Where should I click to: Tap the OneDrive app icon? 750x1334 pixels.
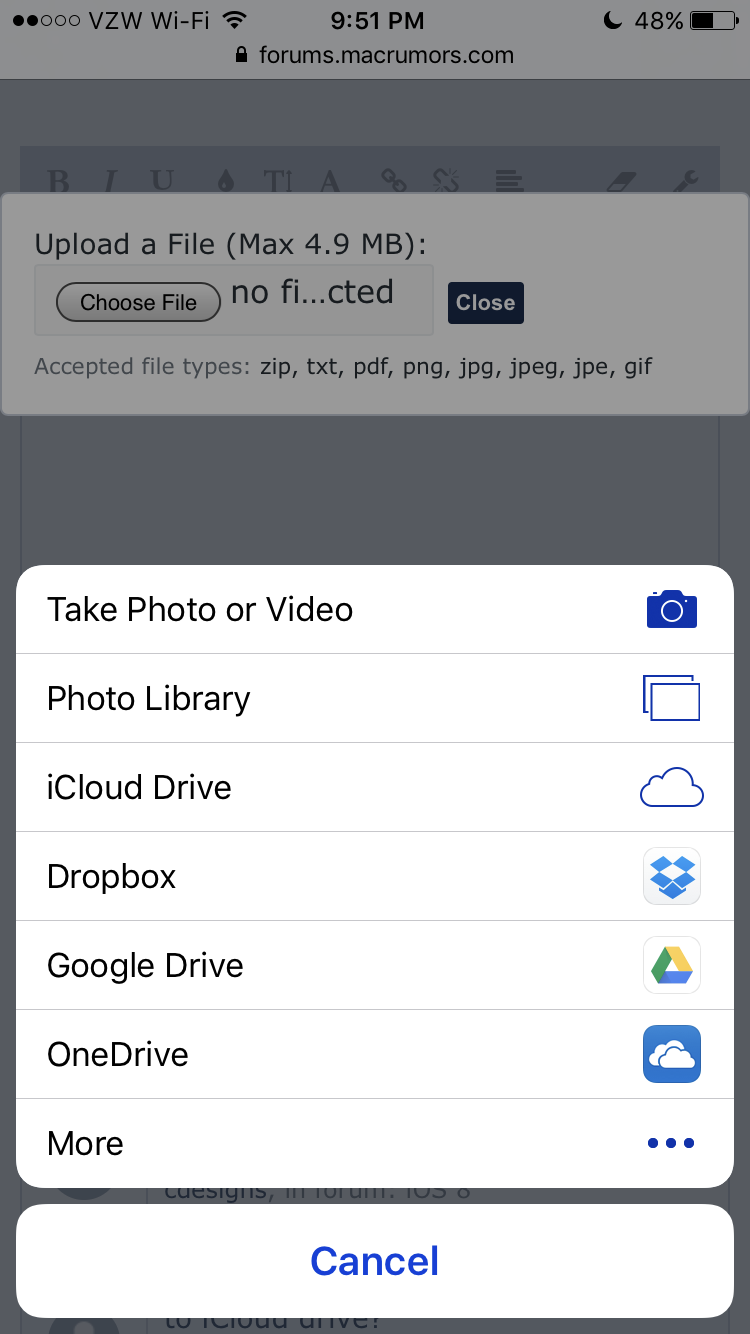click(671, 1054)
